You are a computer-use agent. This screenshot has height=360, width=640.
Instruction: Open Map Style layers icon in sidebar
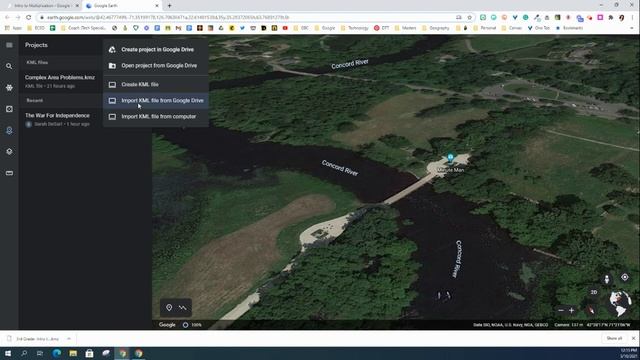click(x=9, y=151)
